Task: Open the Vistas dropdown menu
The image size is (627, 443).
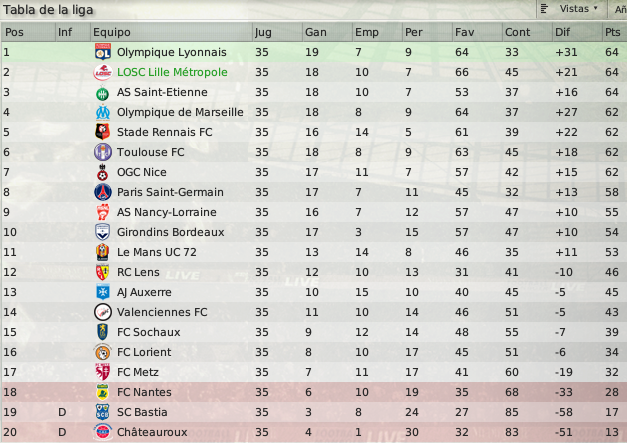Action: click(x=571, y=9)
